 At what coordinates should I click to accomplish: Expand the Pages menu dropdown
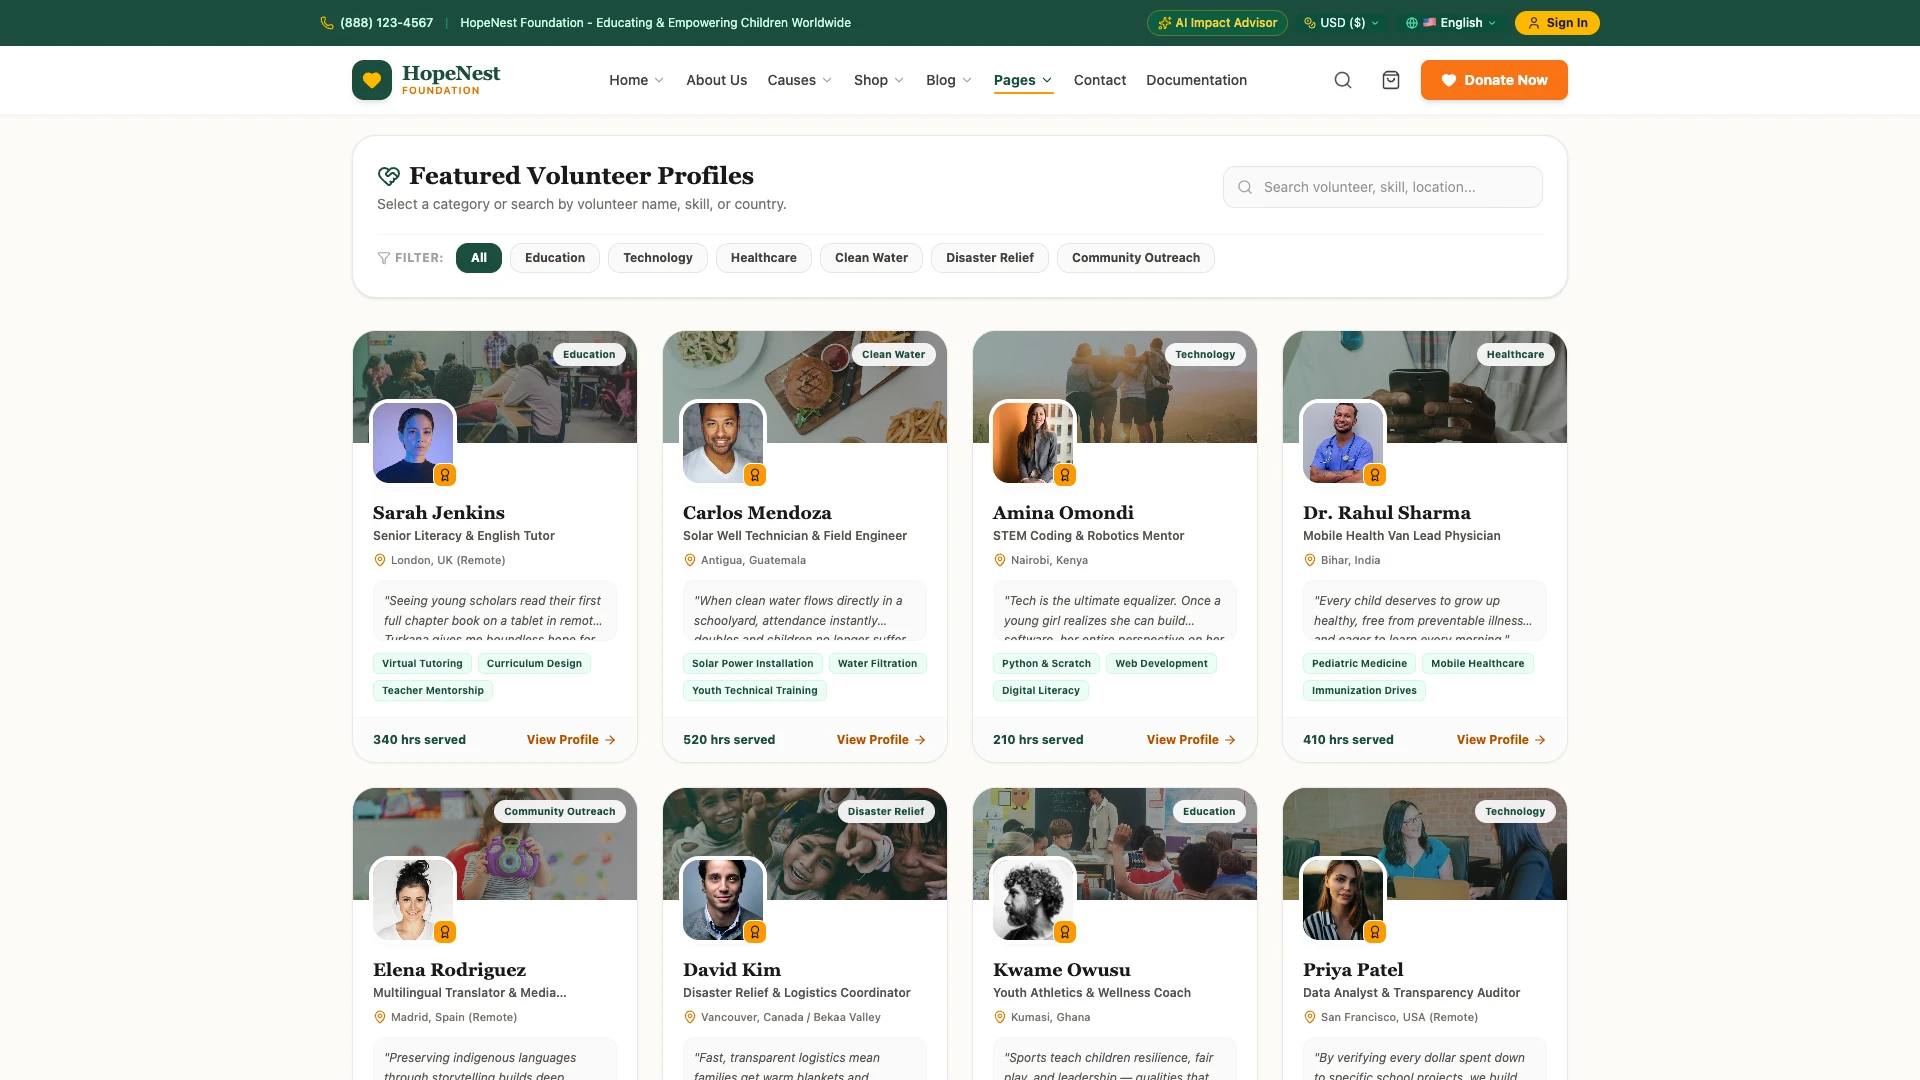pos(1023,80)
